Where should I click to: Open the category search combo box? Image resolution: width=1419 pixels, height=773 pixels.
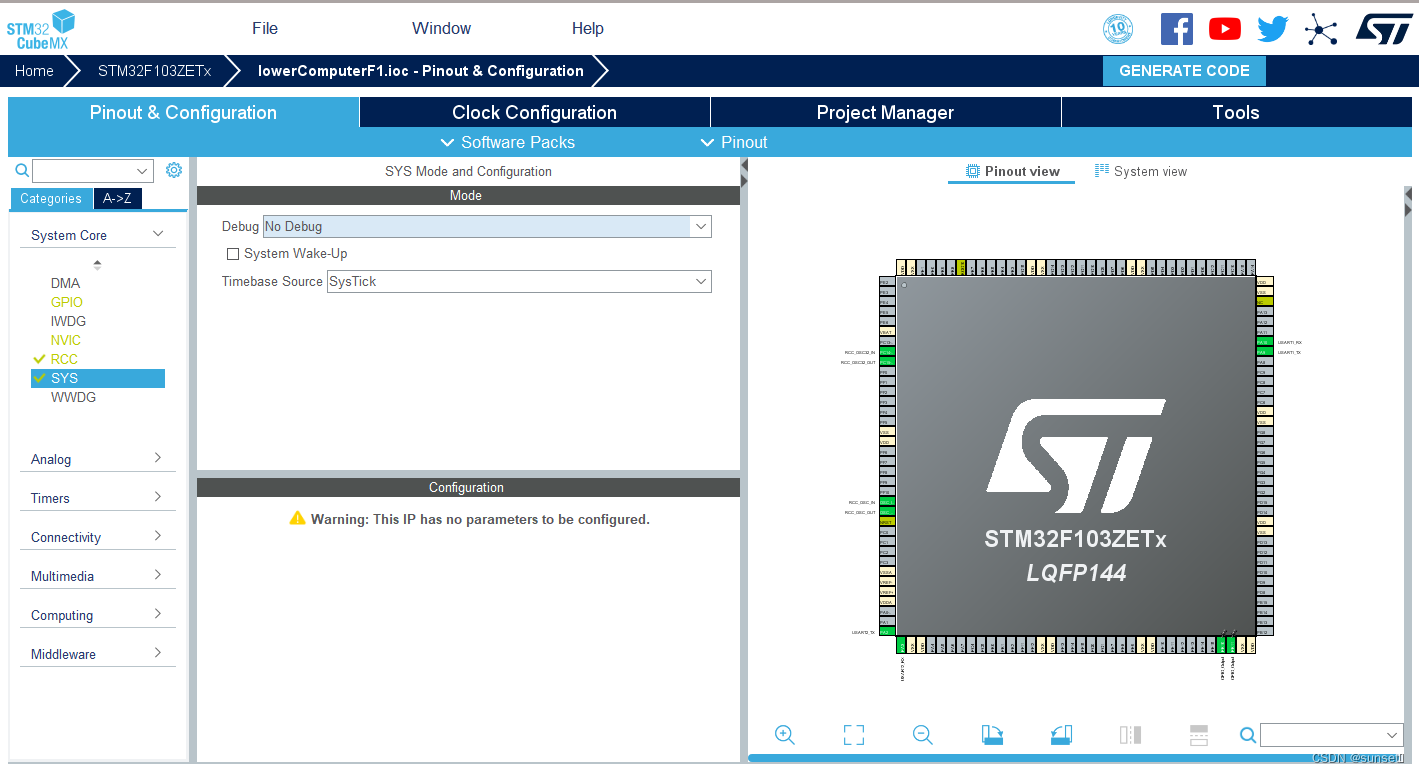(93, 171)
